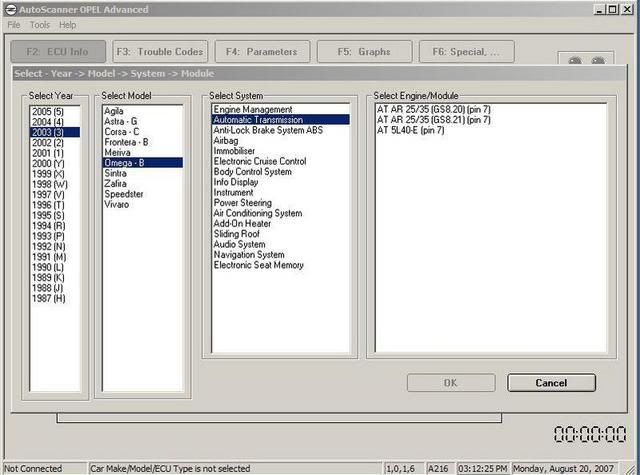Screen dimensions: 640x475
Task: Choose the Meriva model
Action: pos(142,153)
